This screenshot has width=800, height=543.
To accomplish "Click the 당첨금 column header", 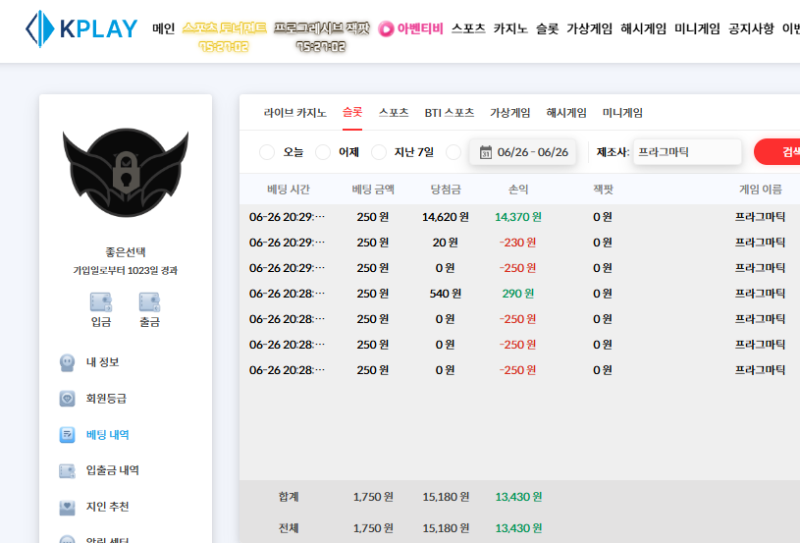I will pyautogui.click(x=445, y=190).
